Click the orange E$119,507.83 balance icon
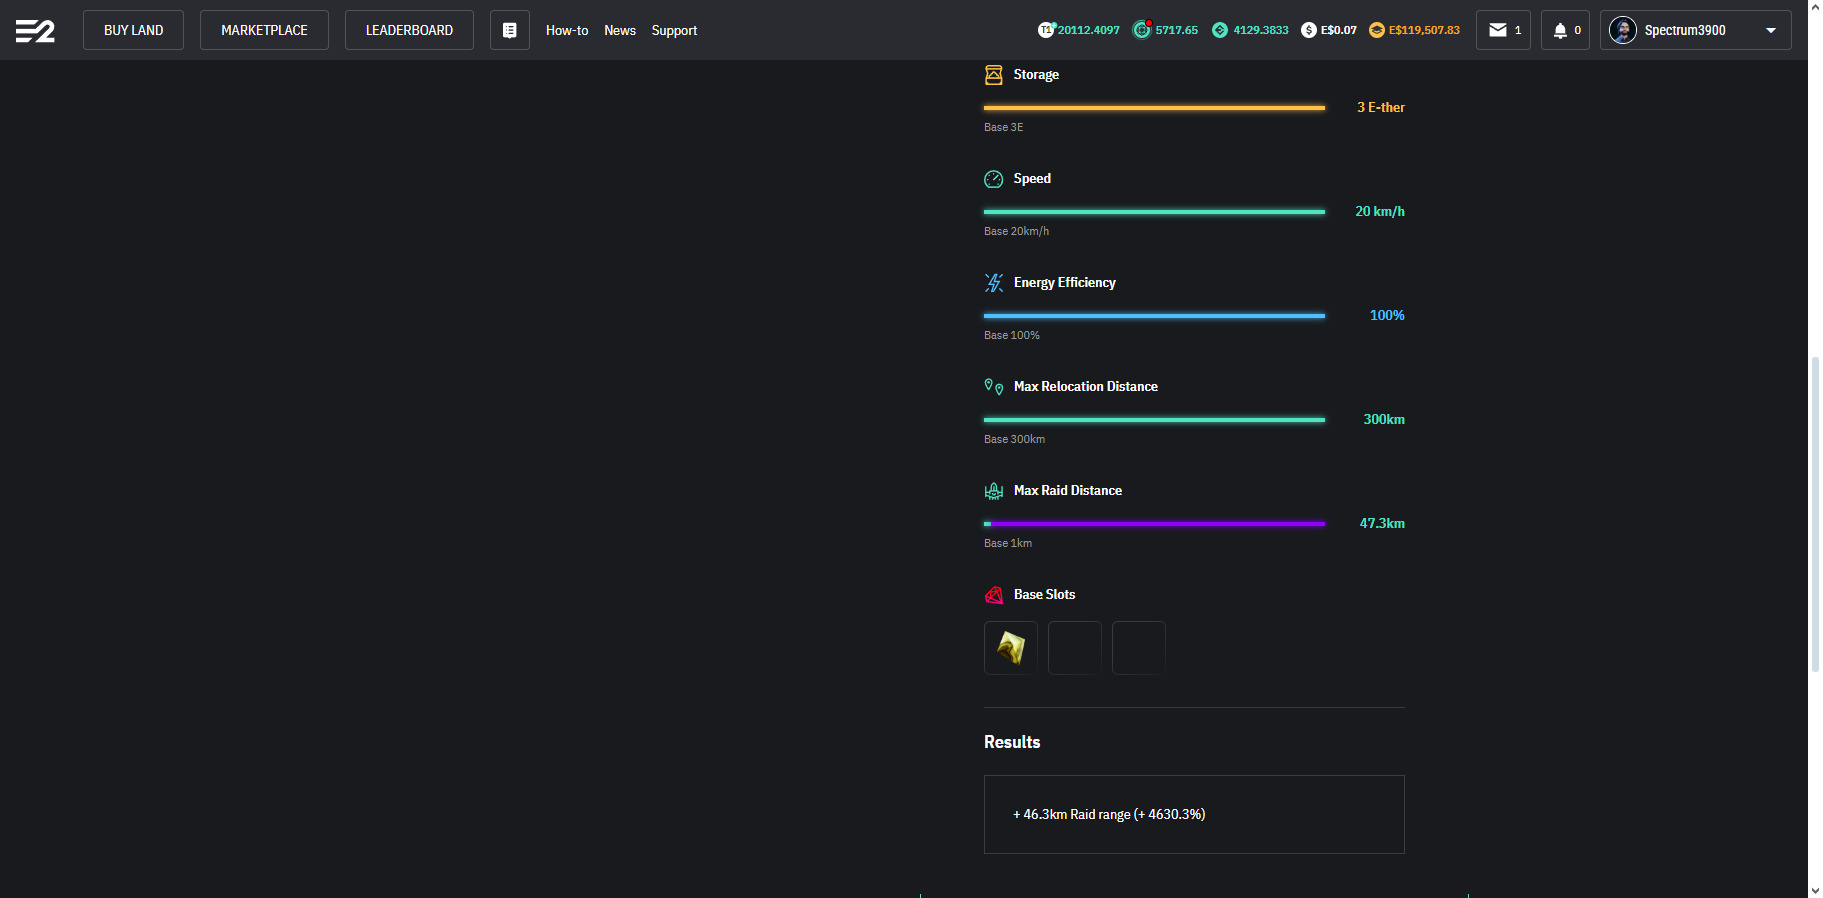 1377,30
